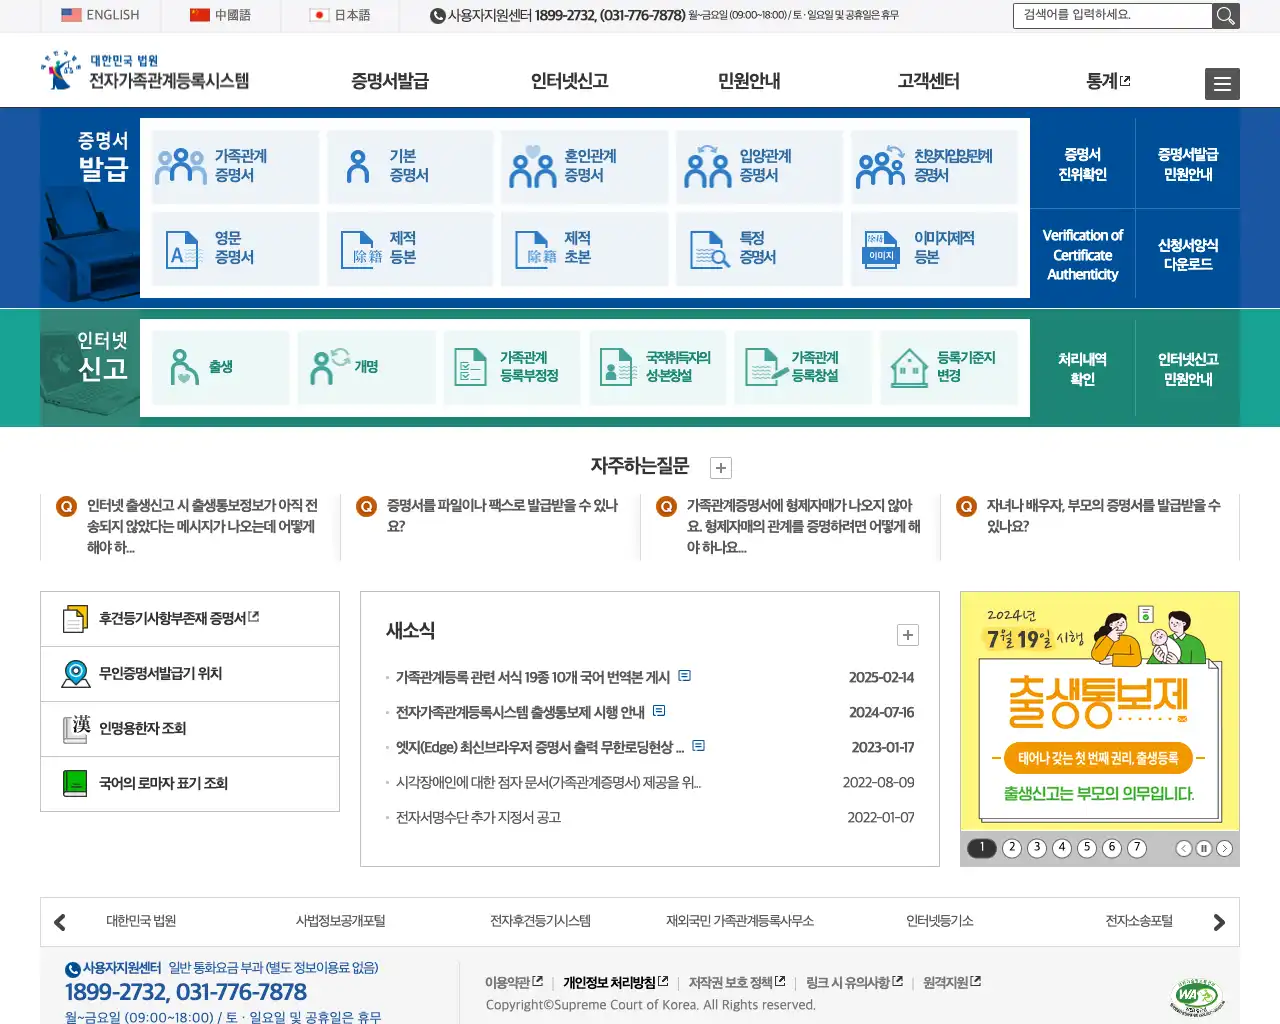Open the hamburger navigation menu
The width and height of the screenshot is (1280, 1024).
pos(1221,84)
